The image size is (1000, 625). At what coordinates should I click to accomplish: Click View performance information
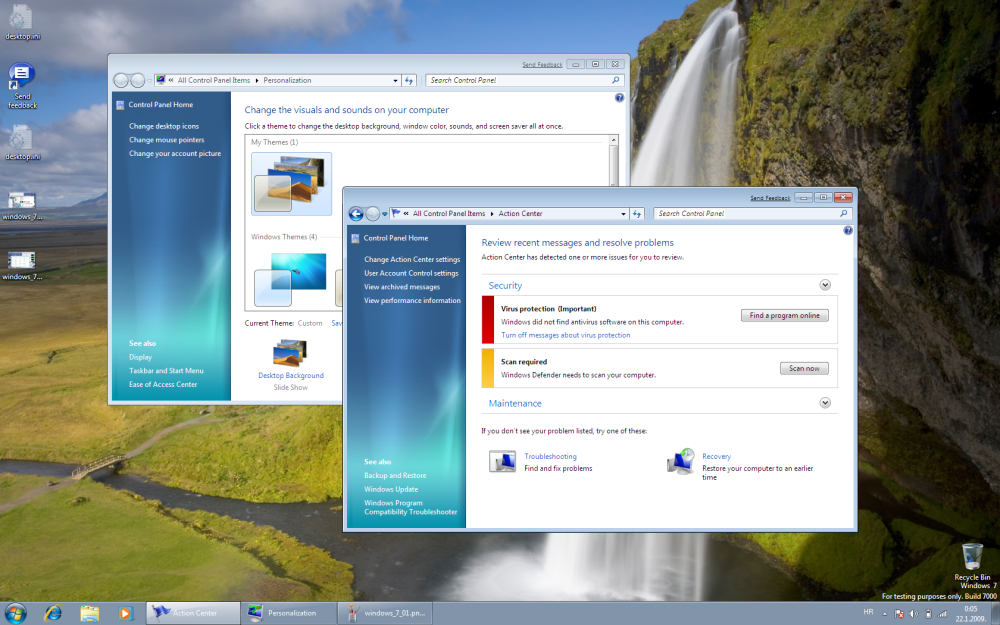(x=412, y=300)
